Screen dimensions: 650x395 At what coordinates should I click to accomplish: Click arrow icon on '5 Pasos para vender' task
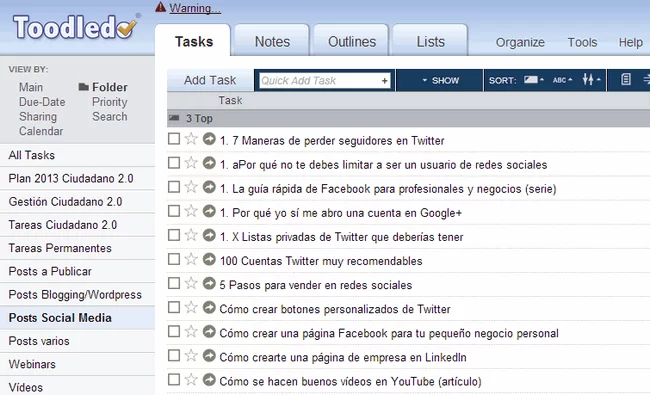click(x=209, y=283)
